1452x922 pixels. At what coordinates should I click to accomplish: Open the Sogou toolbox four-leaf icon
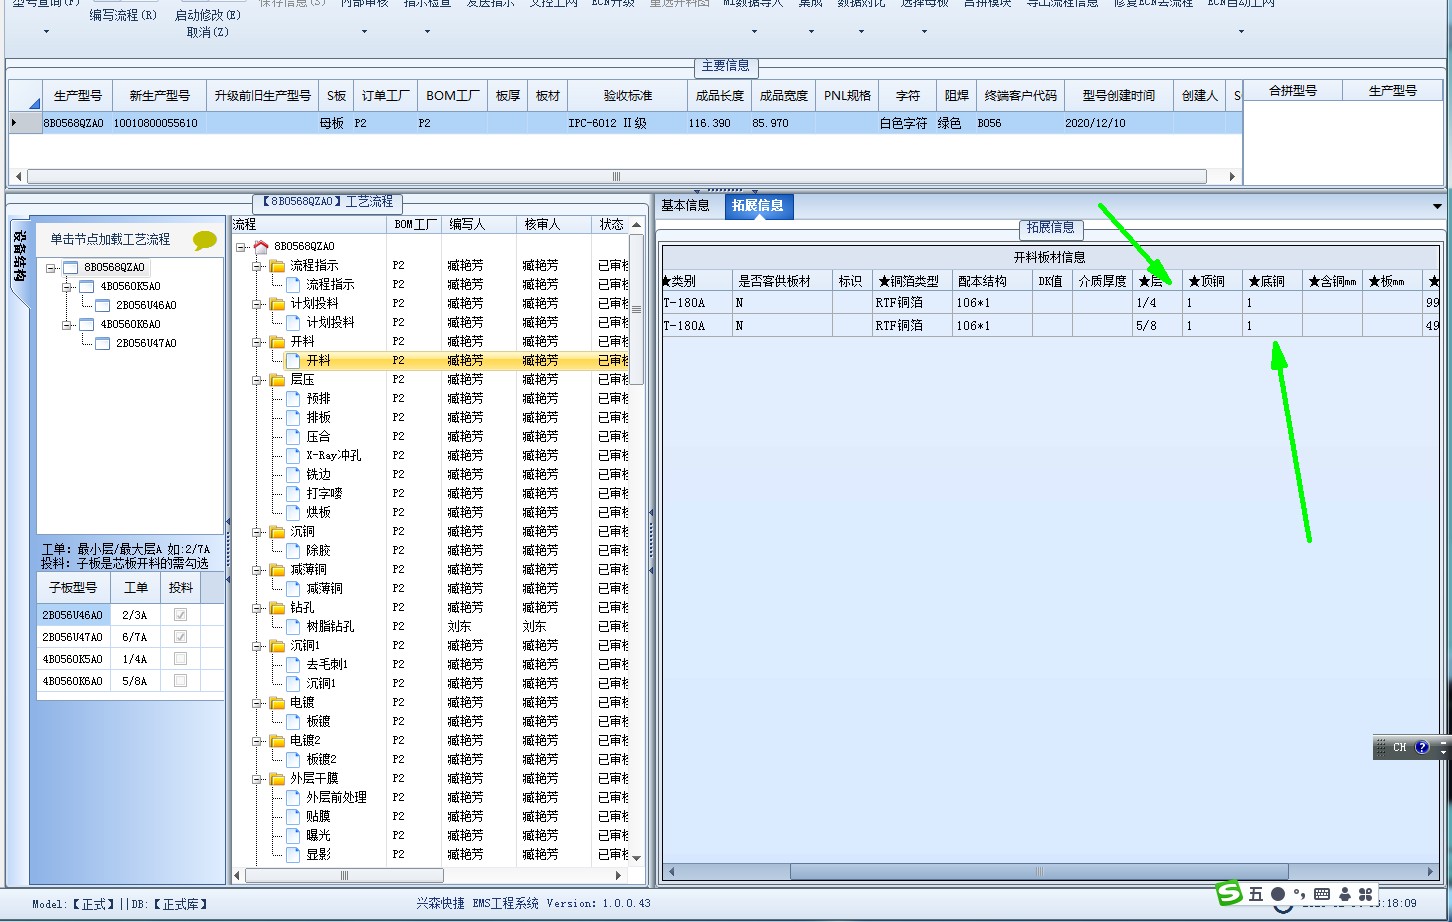click(x=1365, y=894)
